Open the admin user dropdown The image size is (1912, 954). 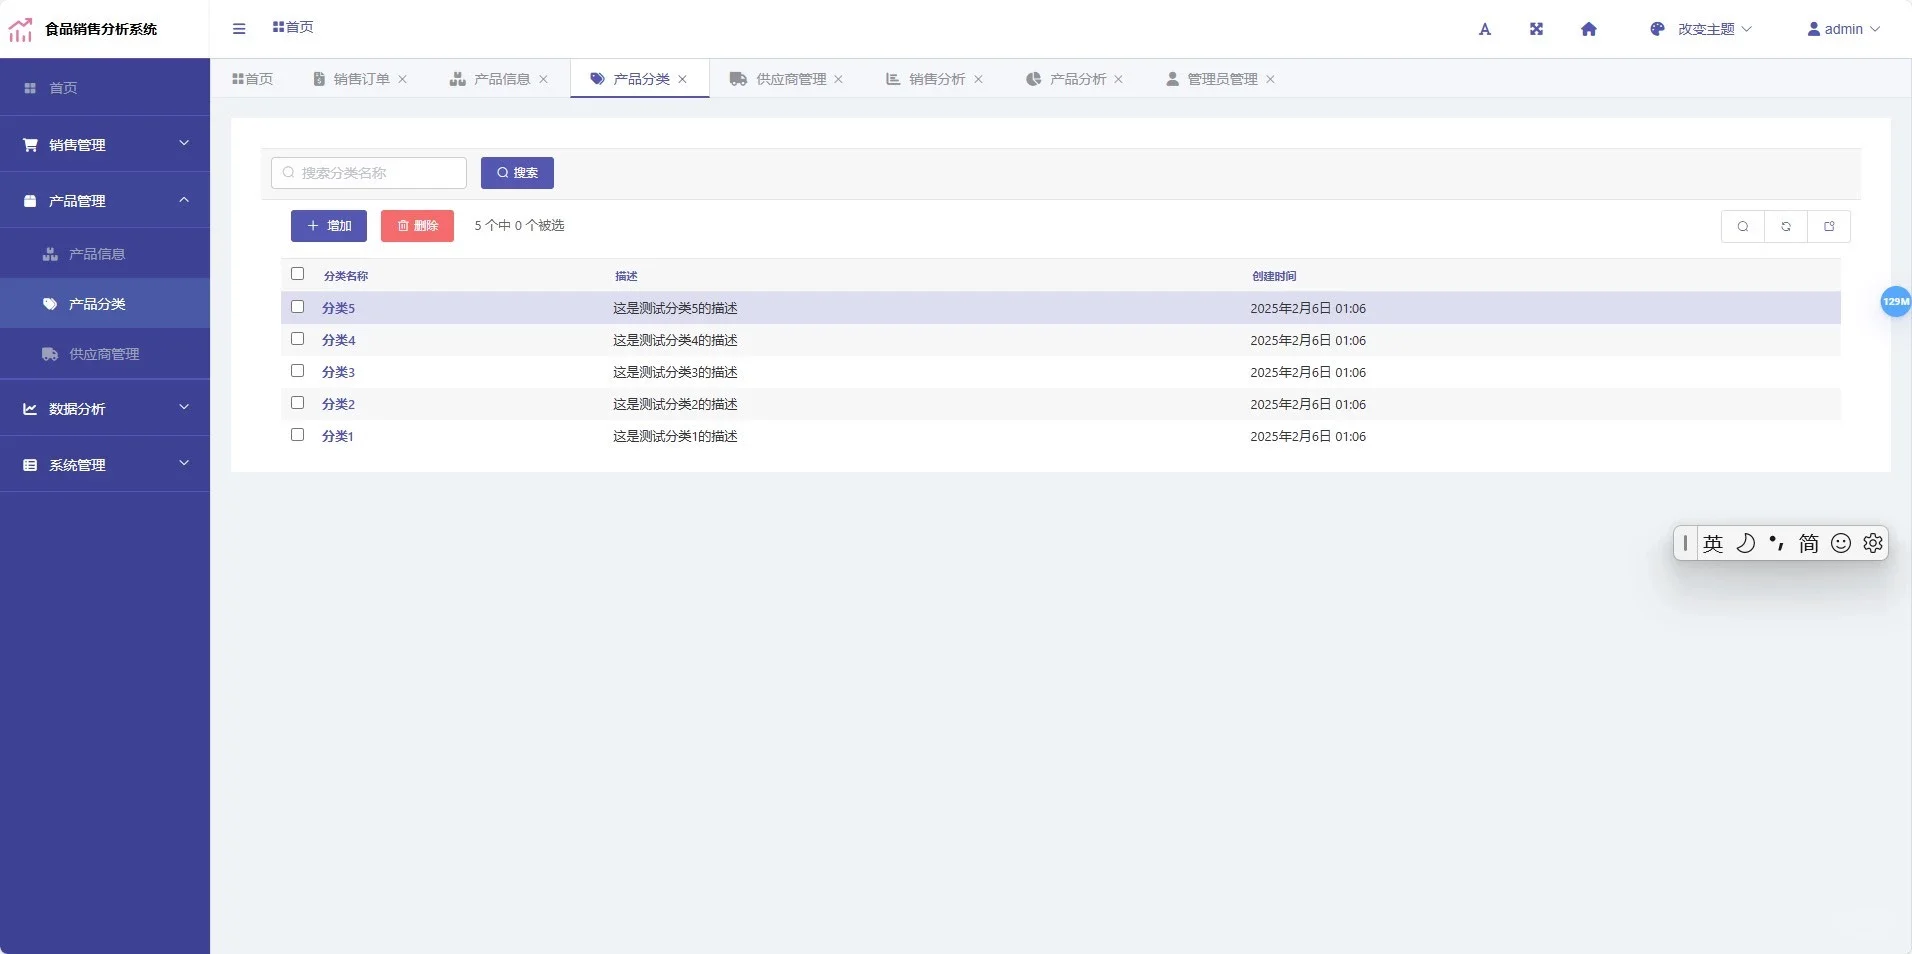pyautogui.click(x=1843, y=29)
